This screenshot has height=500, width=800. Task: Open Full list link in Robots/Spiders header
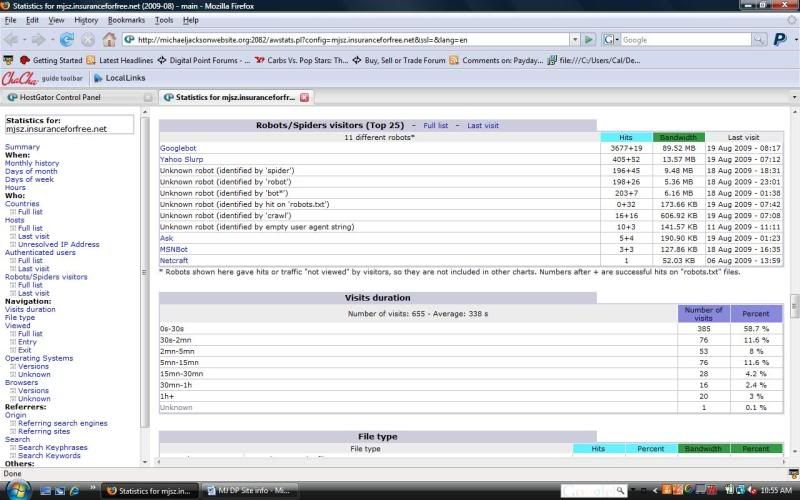(435, 126)
